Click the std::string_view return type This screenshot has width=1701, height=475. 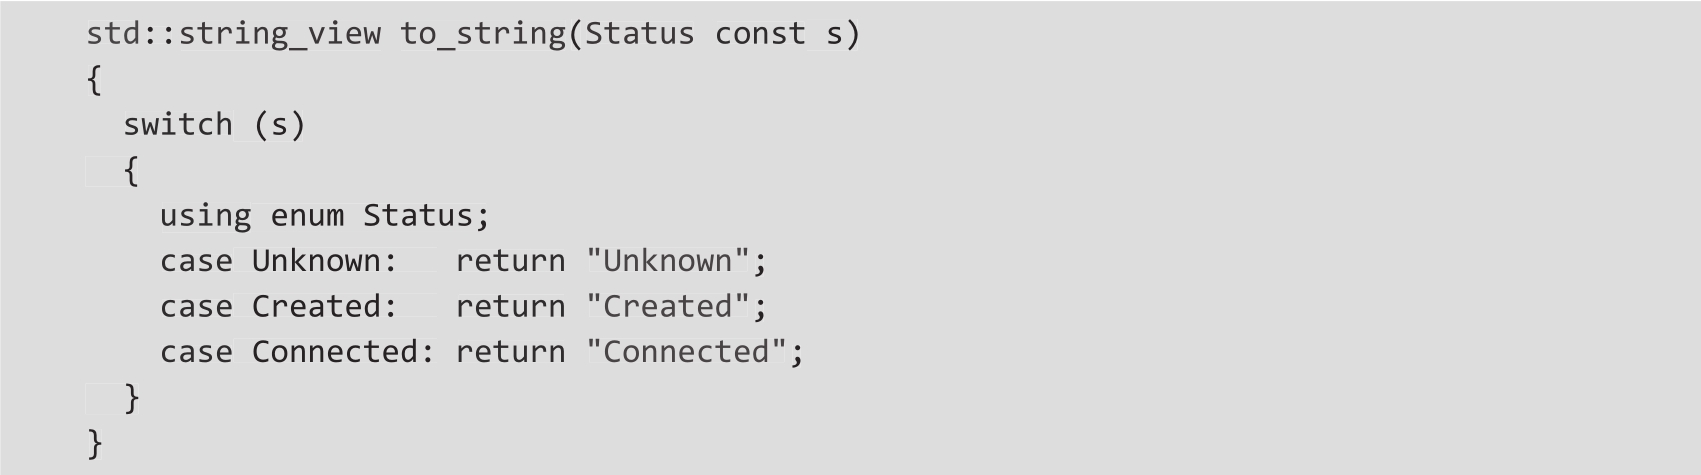pyautogui.click(x=233, y=34)
